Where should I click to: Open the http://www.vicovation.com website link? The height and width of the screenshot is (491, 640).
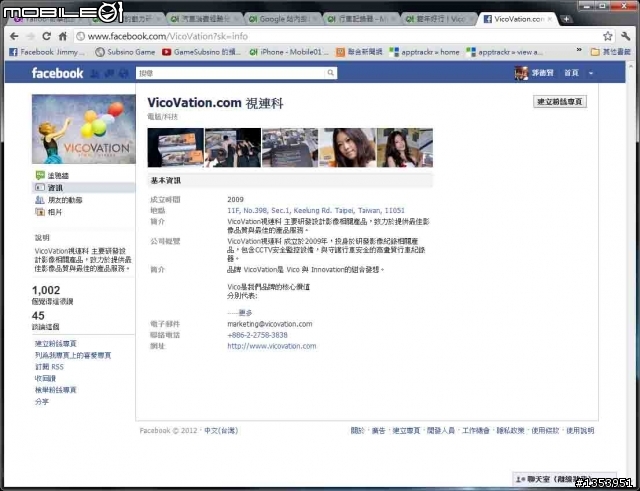(271, 346)
